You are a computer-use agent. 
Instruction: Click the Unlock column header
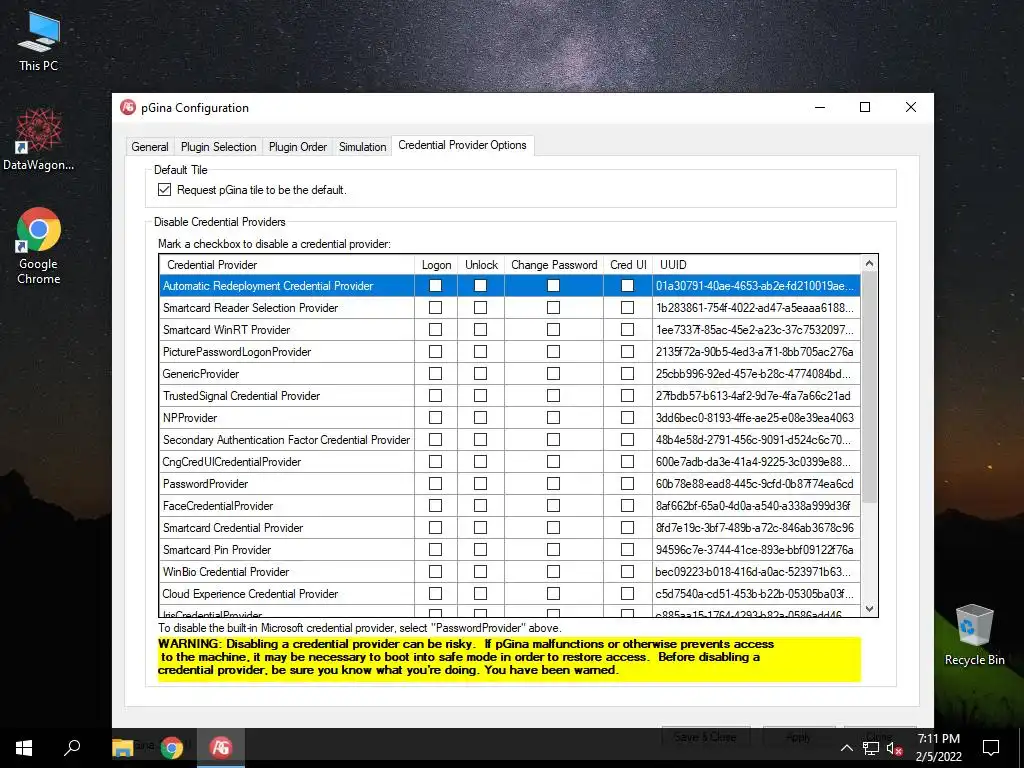point(481,264)
